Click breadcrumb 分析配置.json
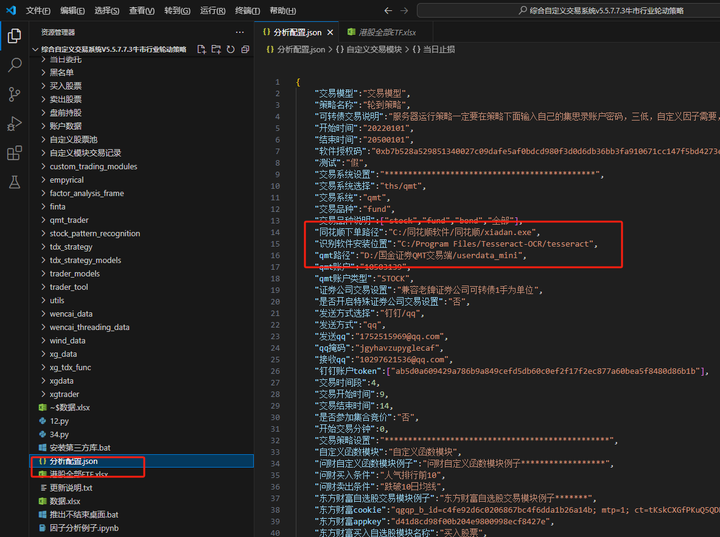720x537 pixels. click(301, 49)
